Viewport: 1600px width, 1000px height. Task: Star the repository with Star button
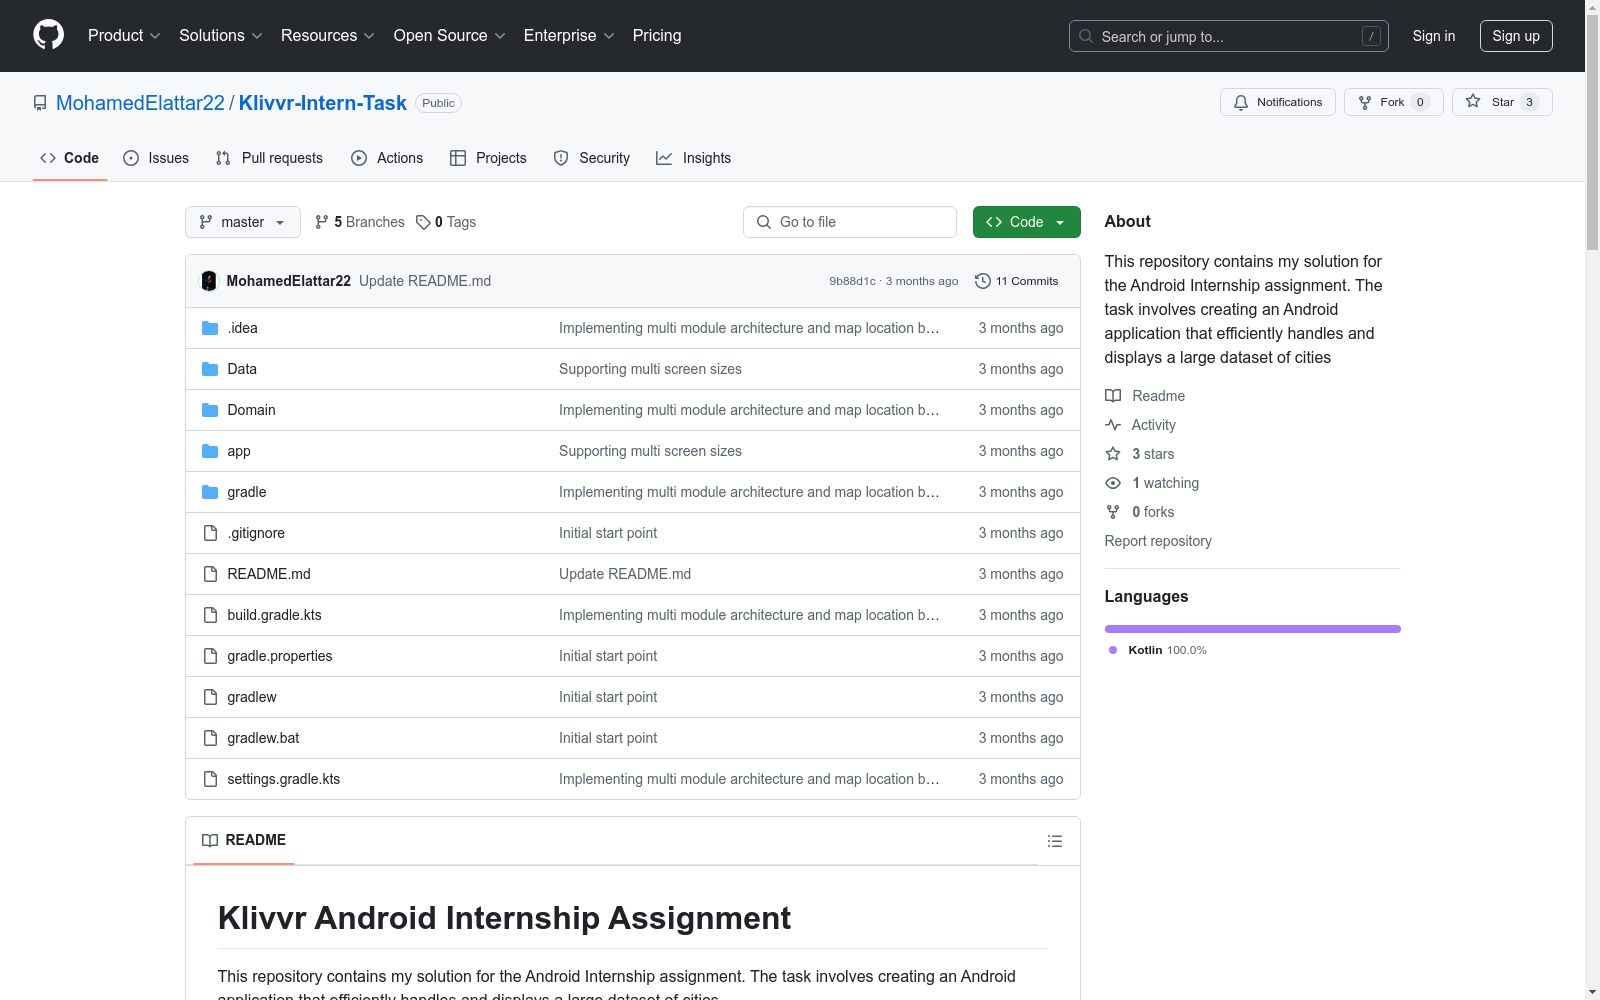[1502, 102]
